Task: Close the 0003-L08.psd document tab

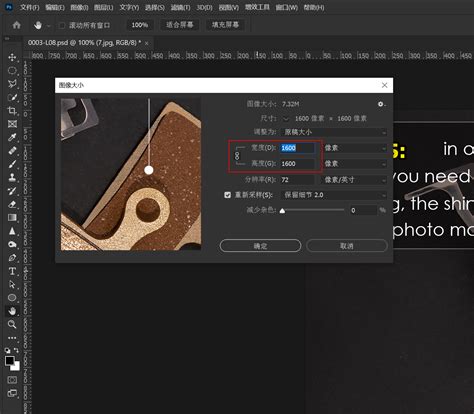Action: [x=147, y=43]
